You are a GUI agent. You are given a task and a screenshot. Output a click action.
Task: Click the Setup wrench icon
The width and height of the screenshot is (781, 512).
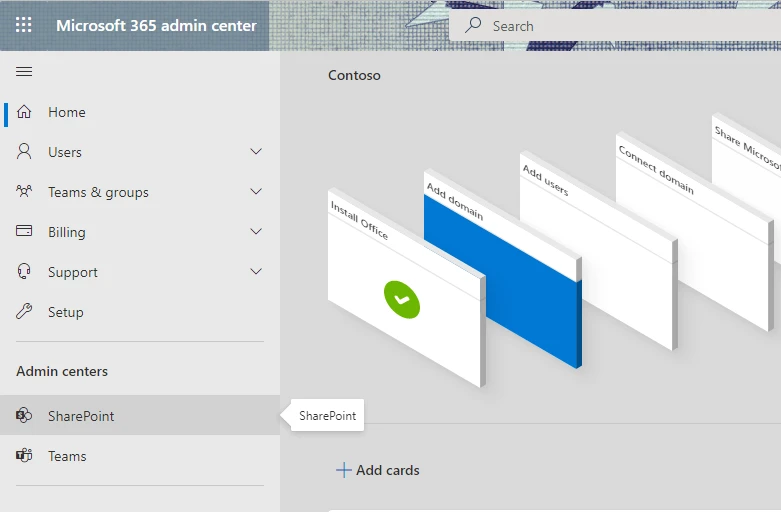(x=24, y=311)
